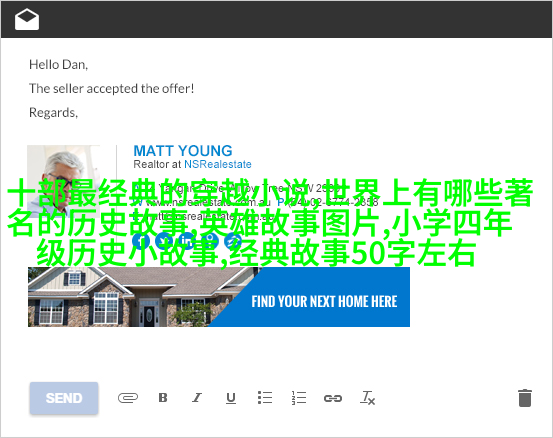
Task: Toggle italic text formatting
Action: click(x=197, y=398)
